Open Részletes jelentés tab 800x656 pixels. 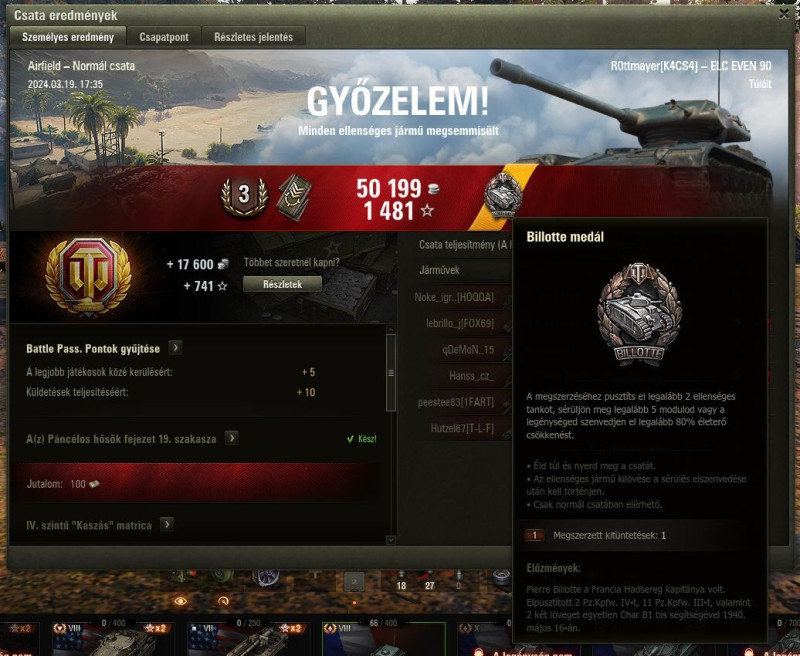(254, 37)
